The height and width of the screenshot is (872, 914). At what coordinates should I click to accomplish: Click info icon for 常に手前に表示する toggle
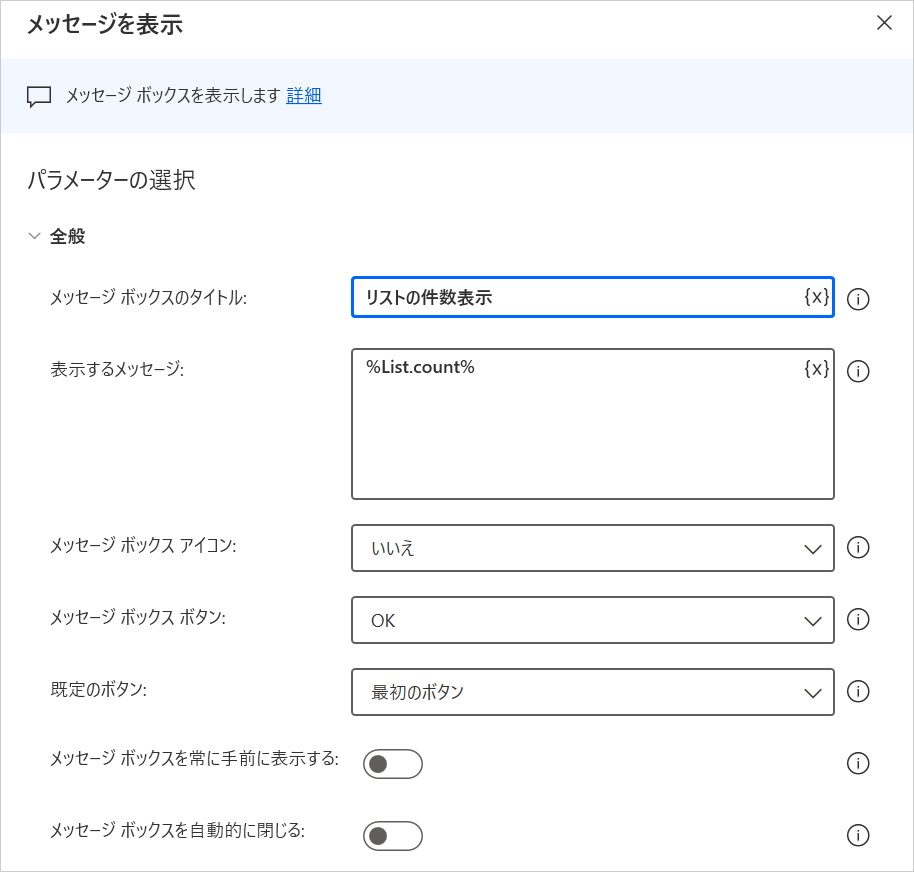pyautogui.click(x=857, y=764)
